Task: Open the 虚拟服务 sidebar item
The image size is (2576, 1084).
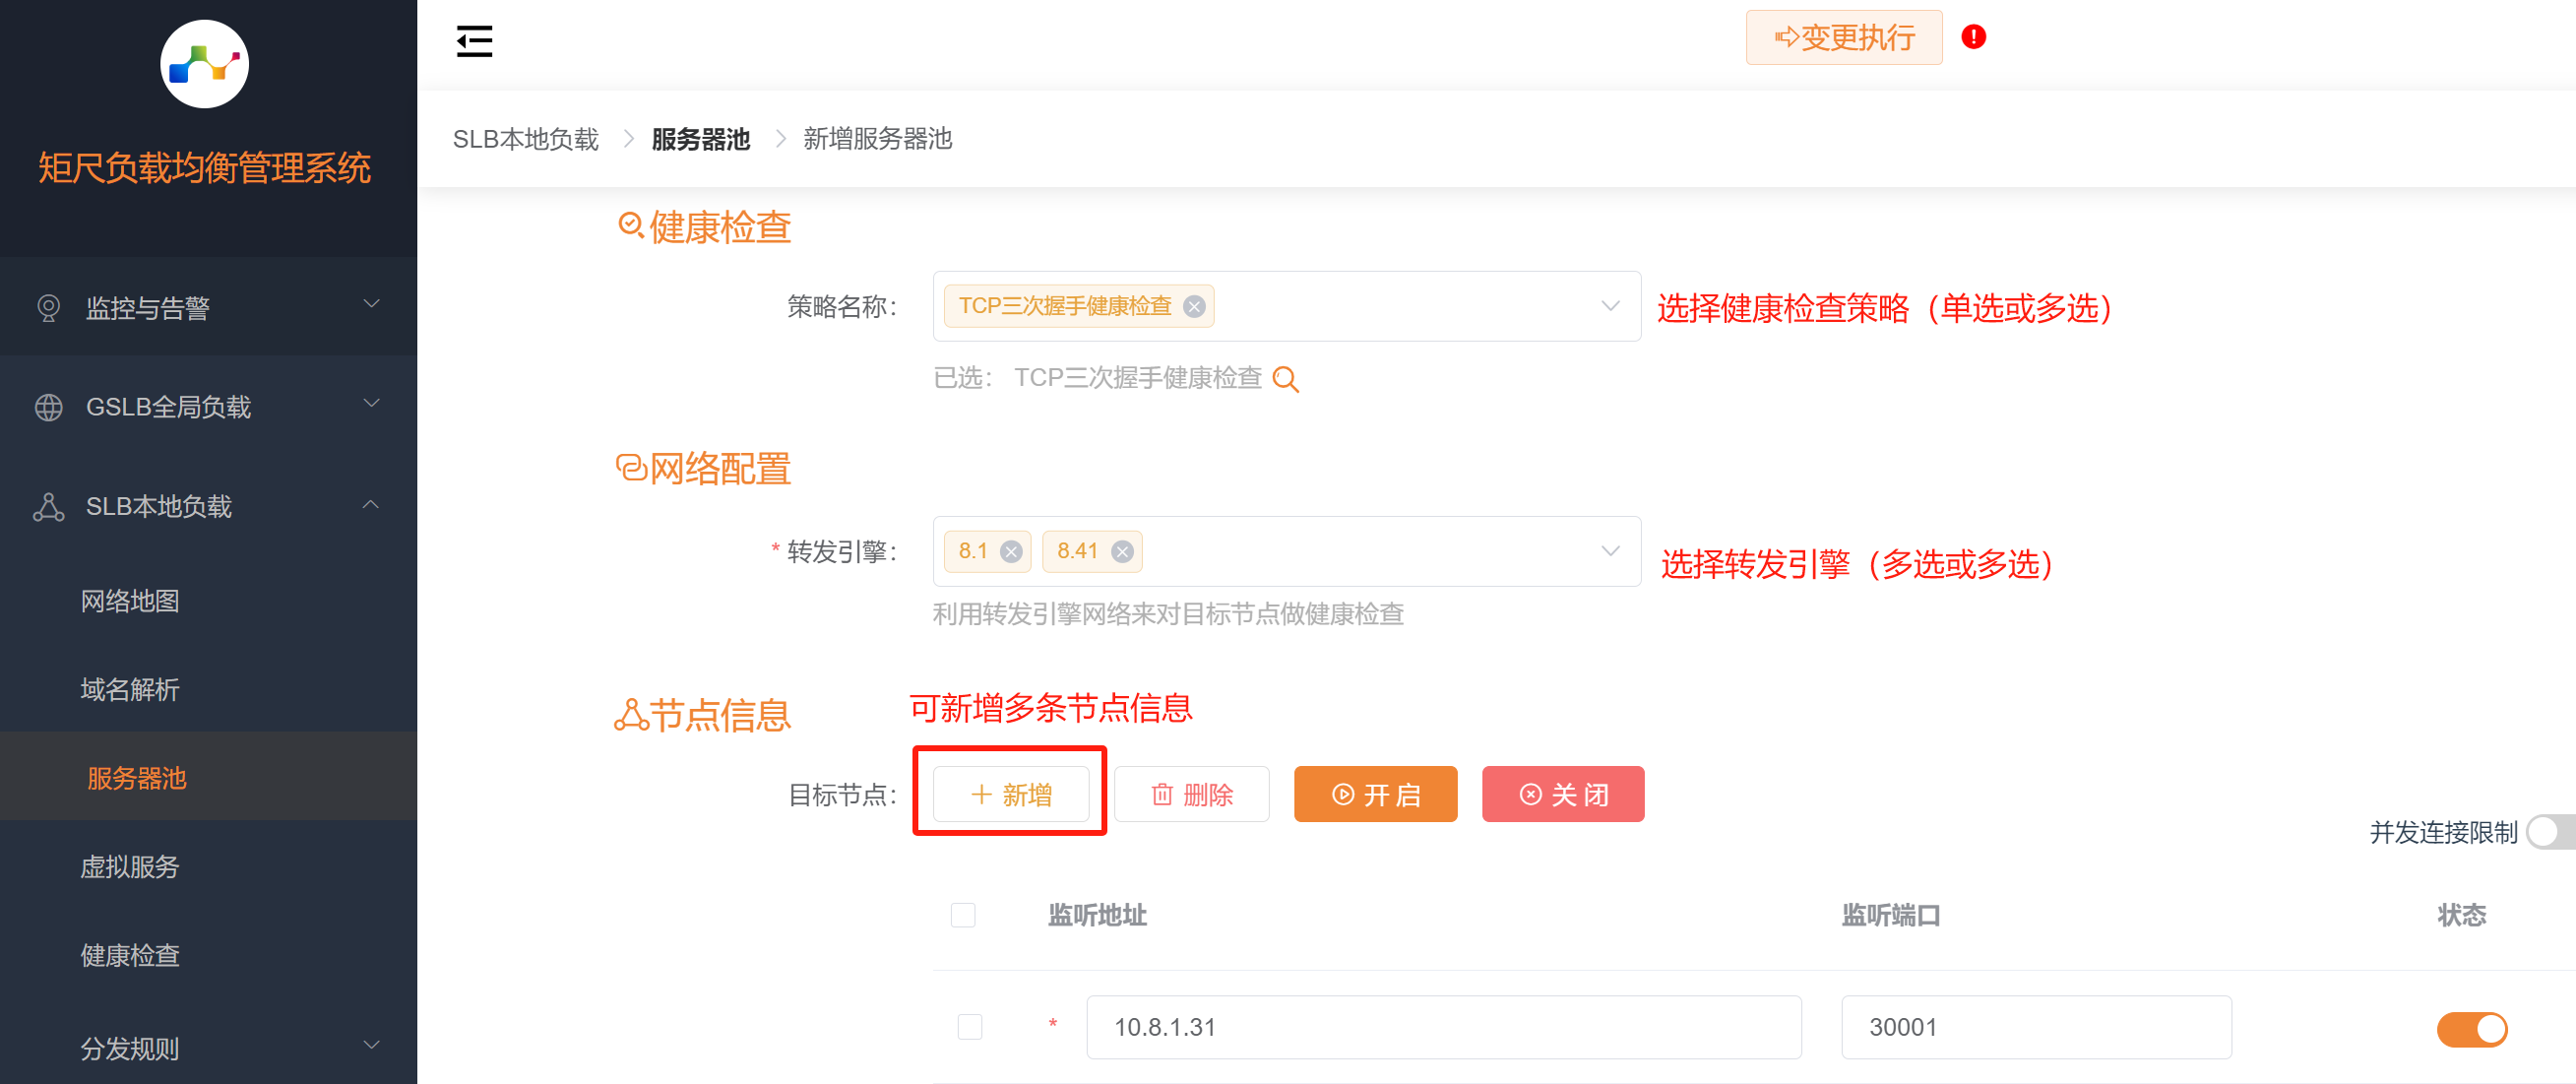Action: (x=130, y=866)
